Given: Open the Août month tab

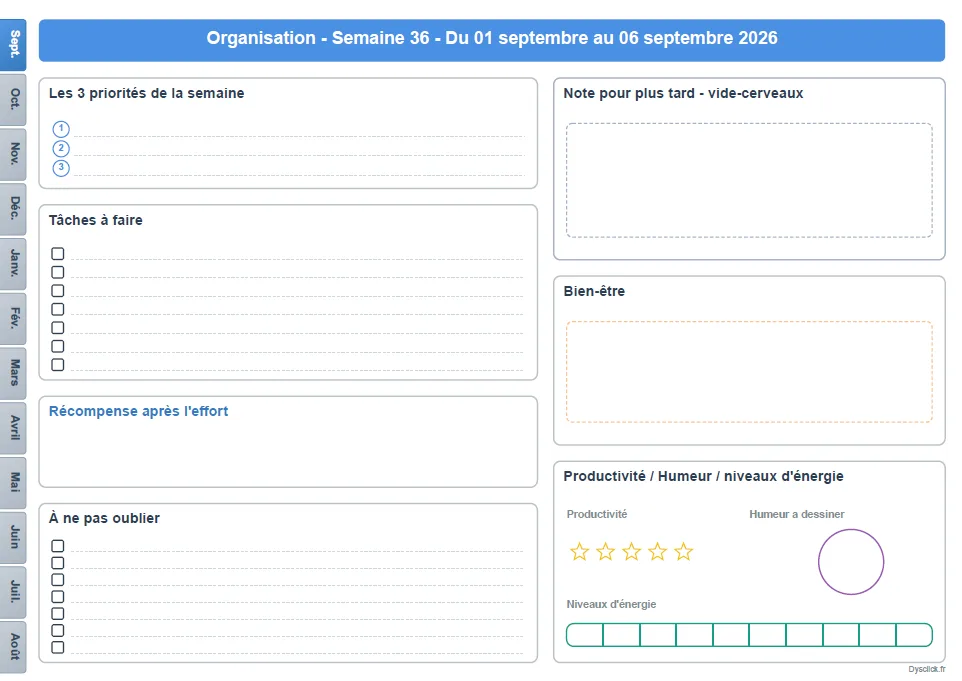Looking at the screenshot, I should [x=13, y=647].
